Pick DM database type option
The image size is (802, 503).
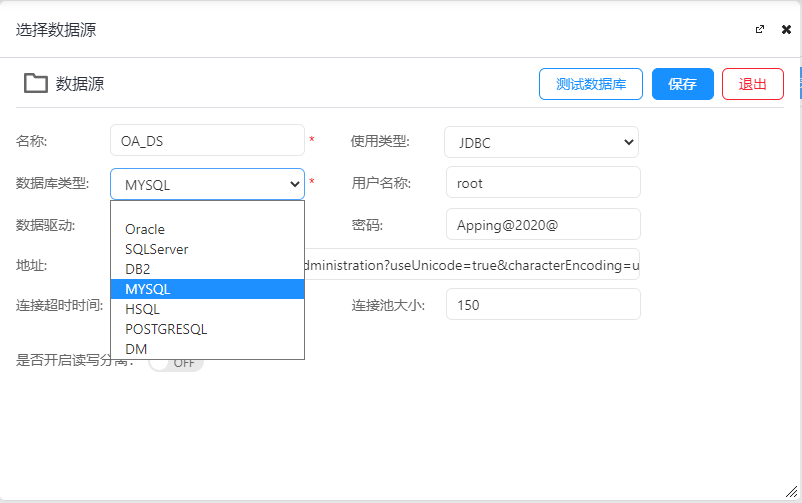pos(207,349)
